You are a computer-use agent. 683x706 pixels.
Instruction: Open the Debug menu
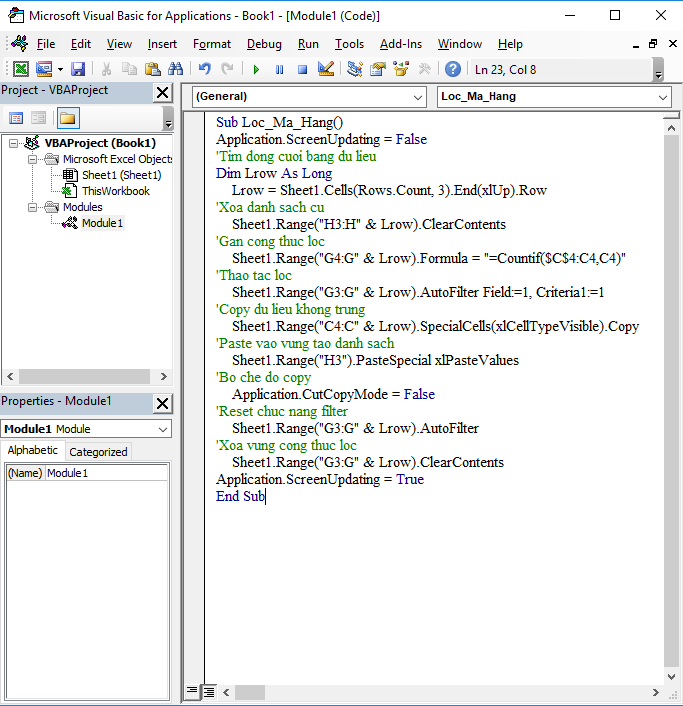pyautogui.click(x=264, y=44)
